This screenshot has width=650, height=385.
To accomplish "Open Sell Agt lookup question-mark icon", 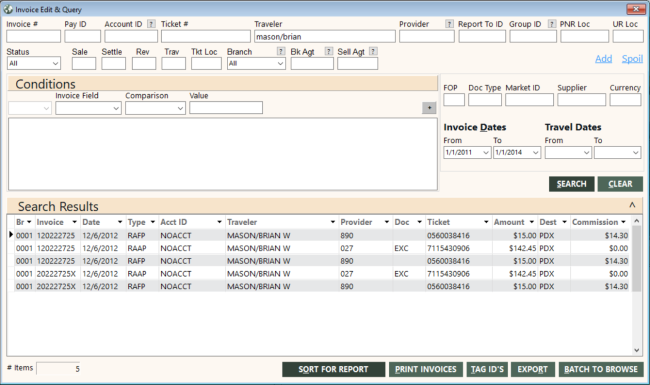I will [373, 51].
